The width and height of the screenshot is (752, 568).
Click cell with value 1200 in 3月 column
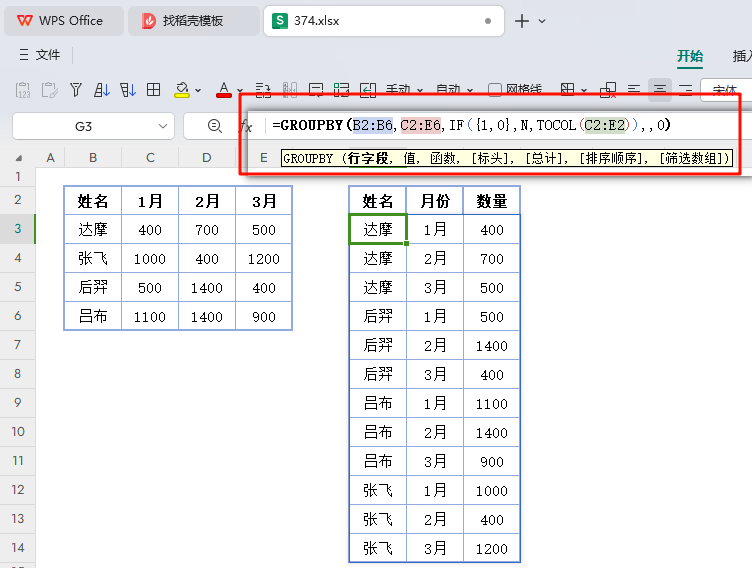pos(264,258)
